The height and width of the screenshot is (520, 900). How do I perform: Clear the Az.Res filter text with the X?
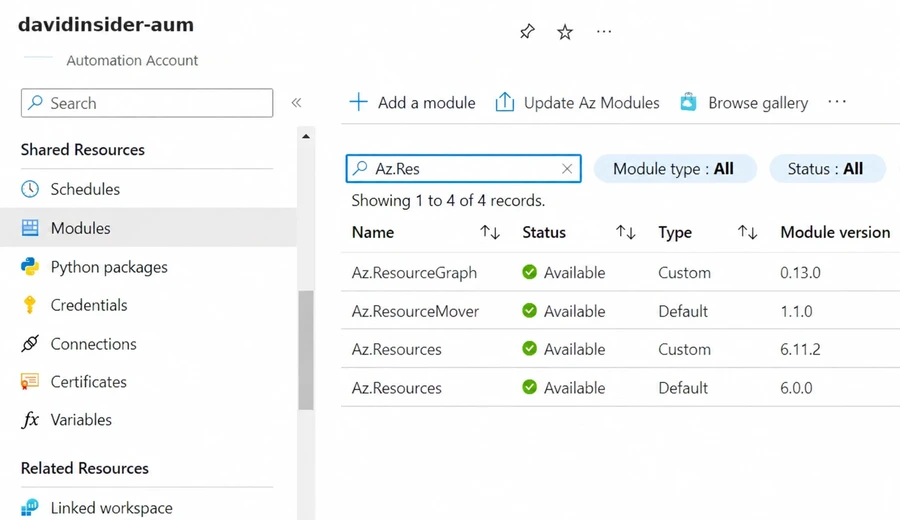pos(567,169)
